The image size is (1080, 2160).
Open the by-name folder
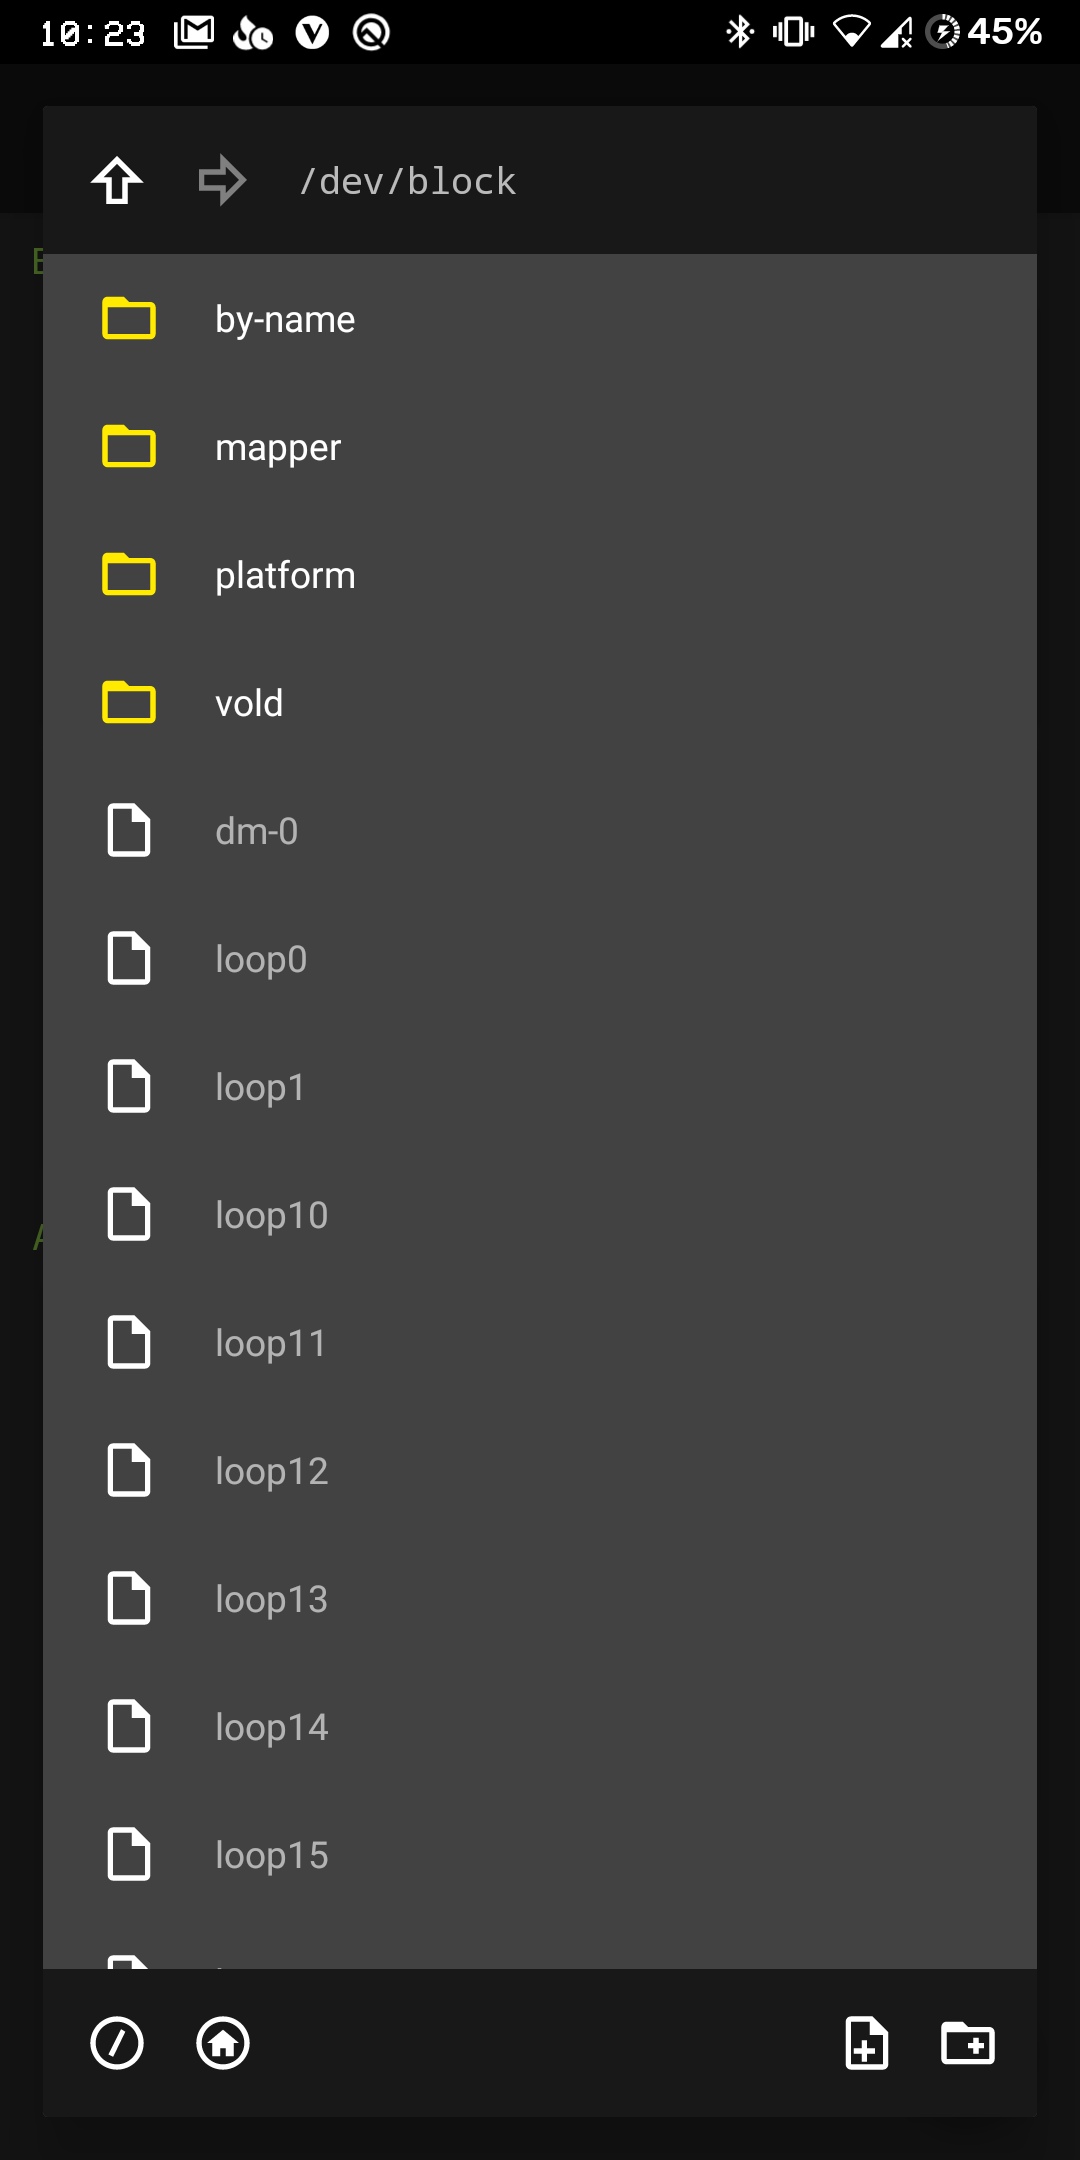[x=540, y=319]
